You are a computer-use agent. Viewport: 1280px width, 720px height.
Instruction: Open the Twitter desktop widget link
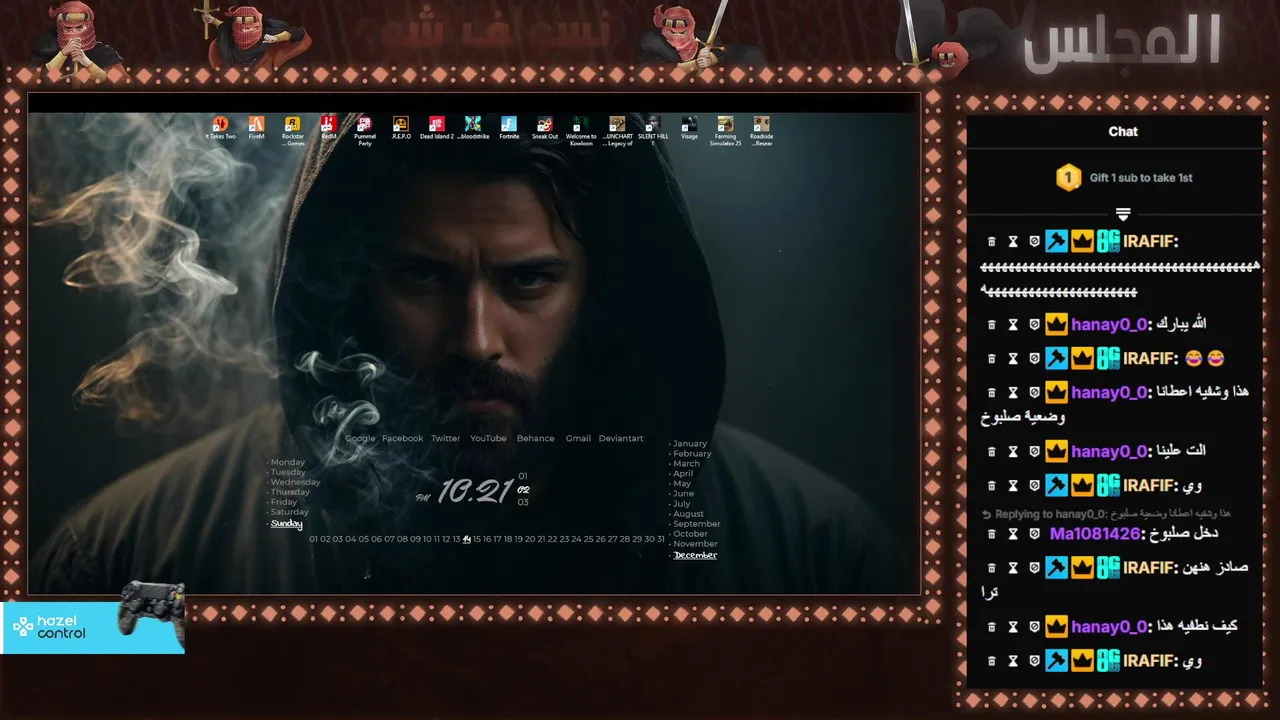pyautogui.click(x=446, y=438)
